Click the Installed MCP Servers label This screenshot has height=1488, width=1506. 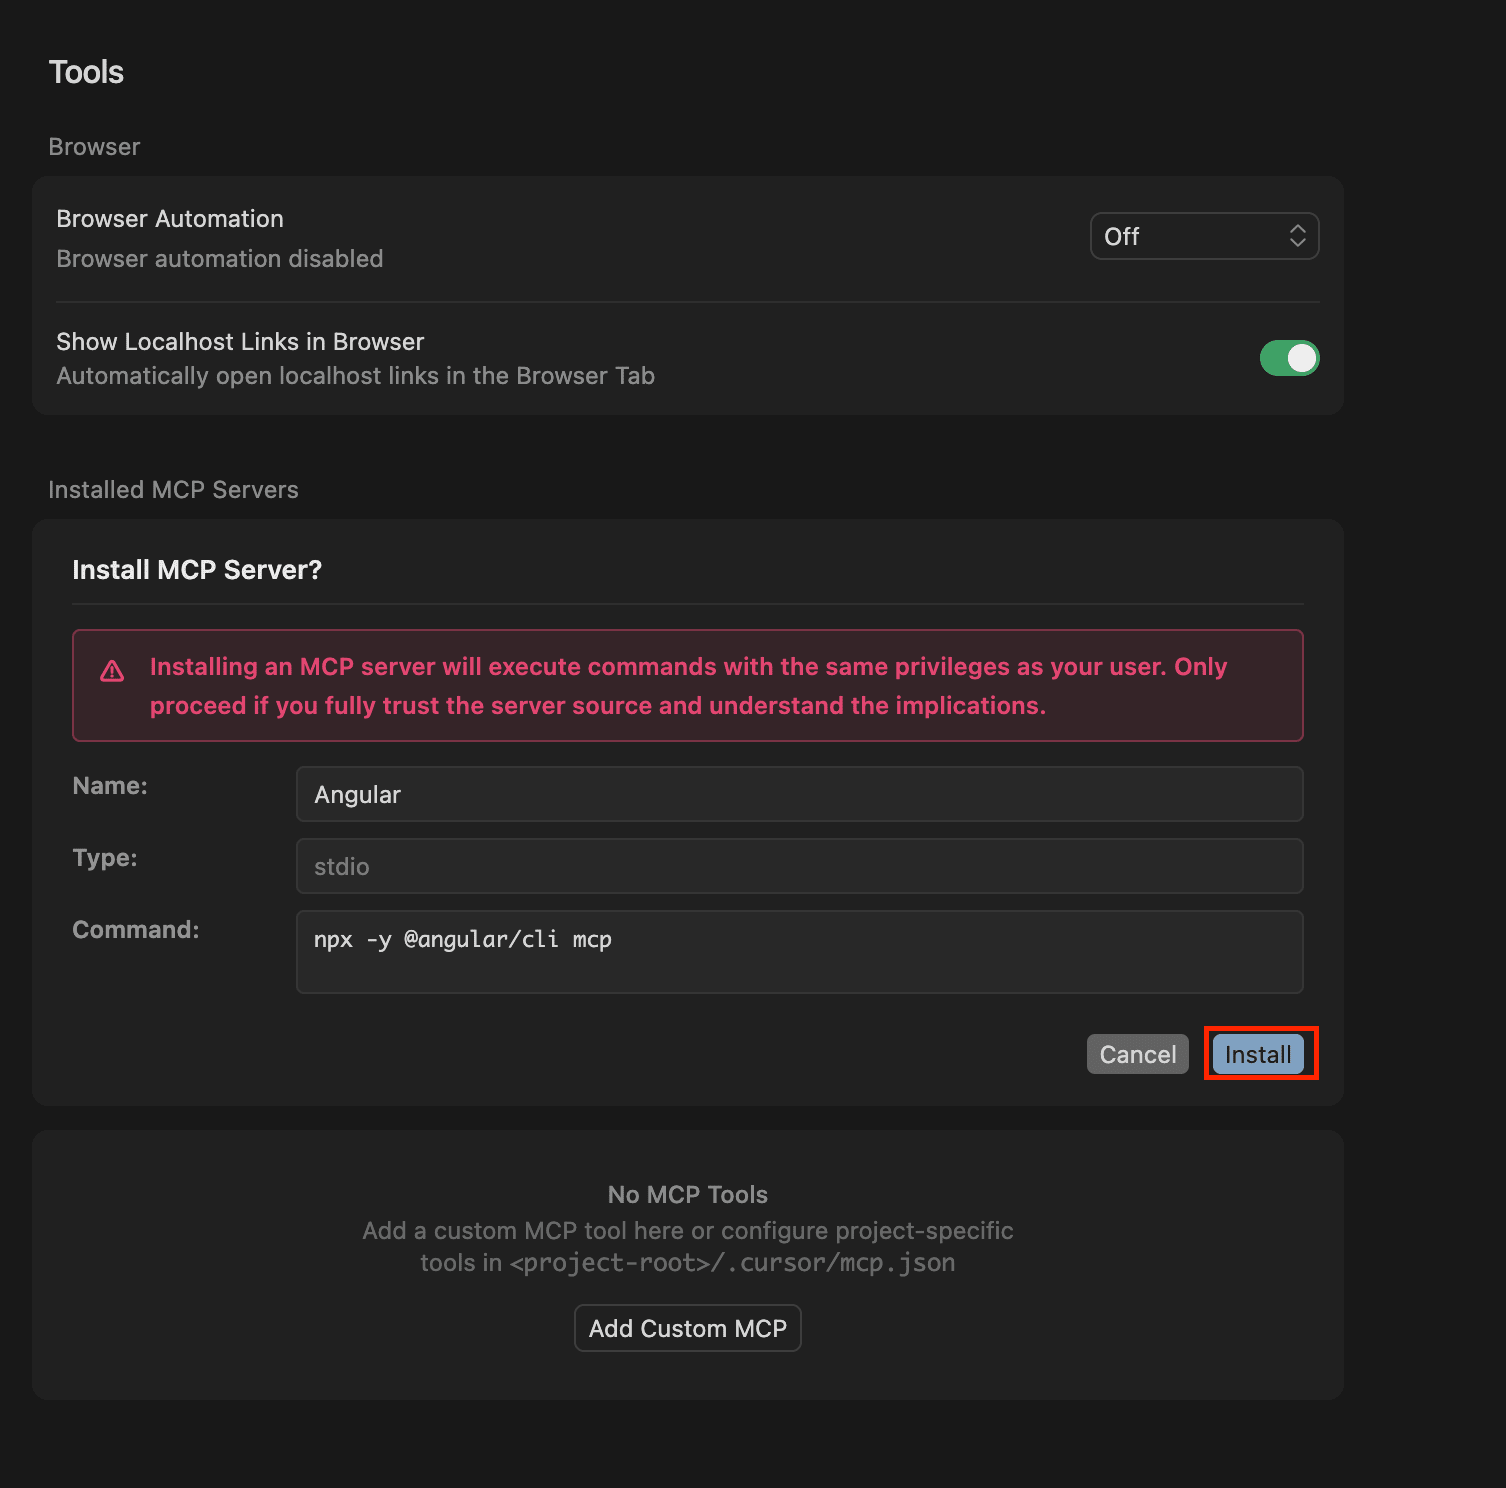pos(173,489)
